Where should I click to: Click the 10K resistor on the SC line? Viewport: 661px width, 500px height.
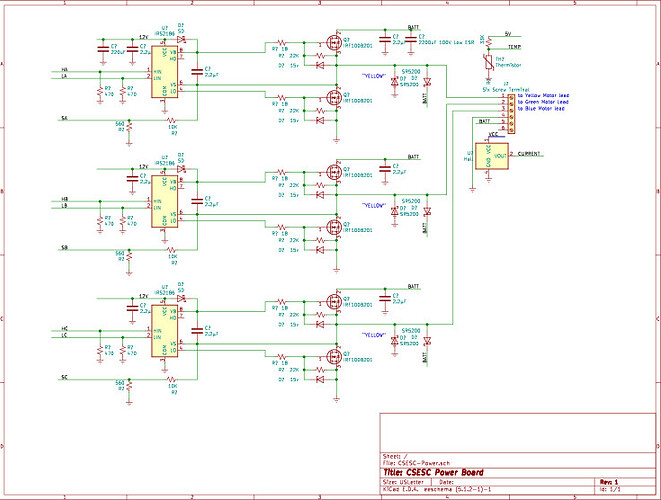[x=171, y=379]
